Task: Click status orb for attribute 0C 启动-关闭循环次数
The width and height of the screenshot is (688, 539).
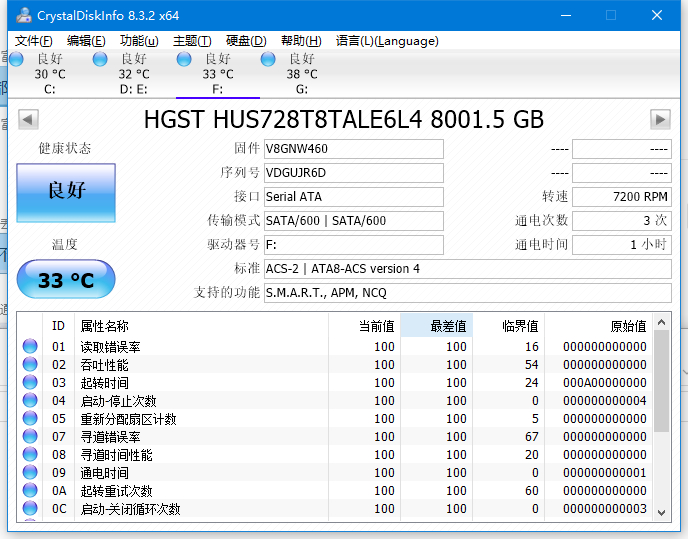Action: (30, 508)
